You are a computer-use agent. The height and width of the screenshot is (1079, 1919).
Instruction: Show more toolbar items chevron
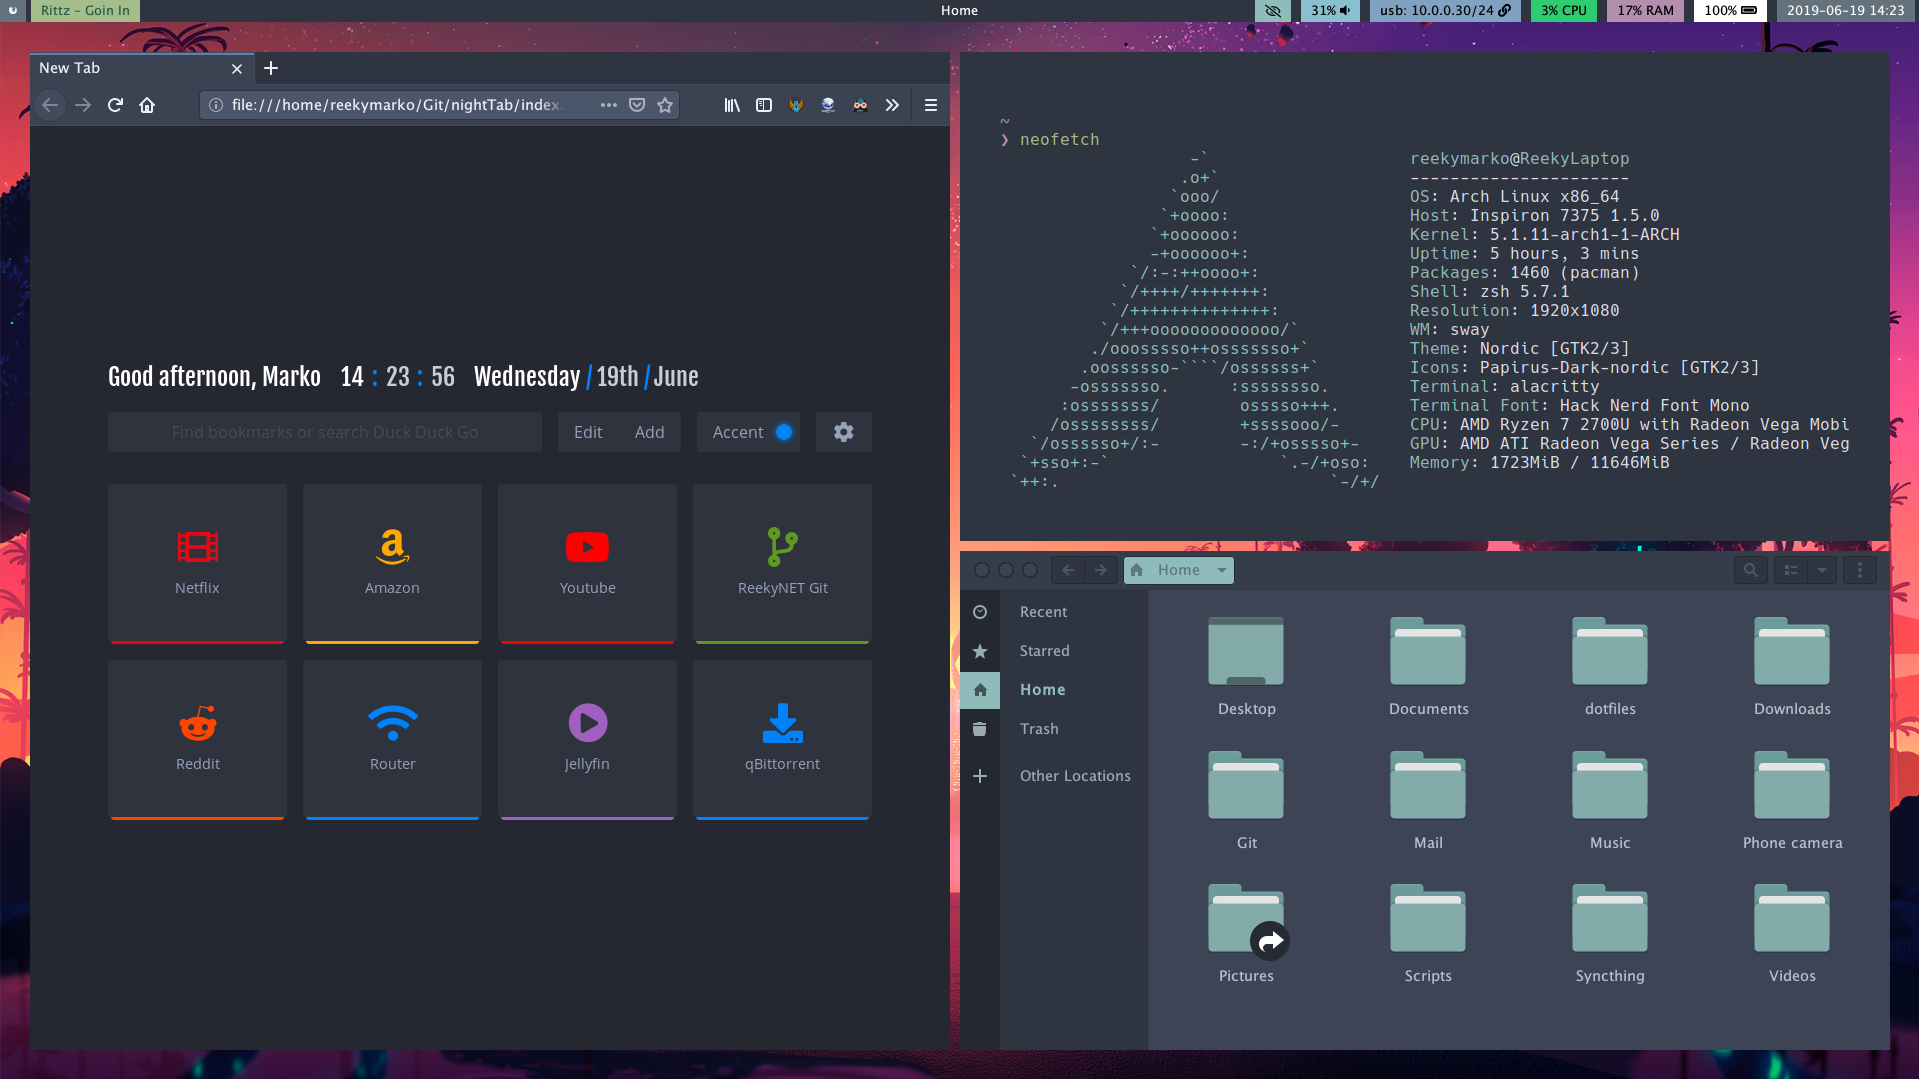tap(892, 105)
